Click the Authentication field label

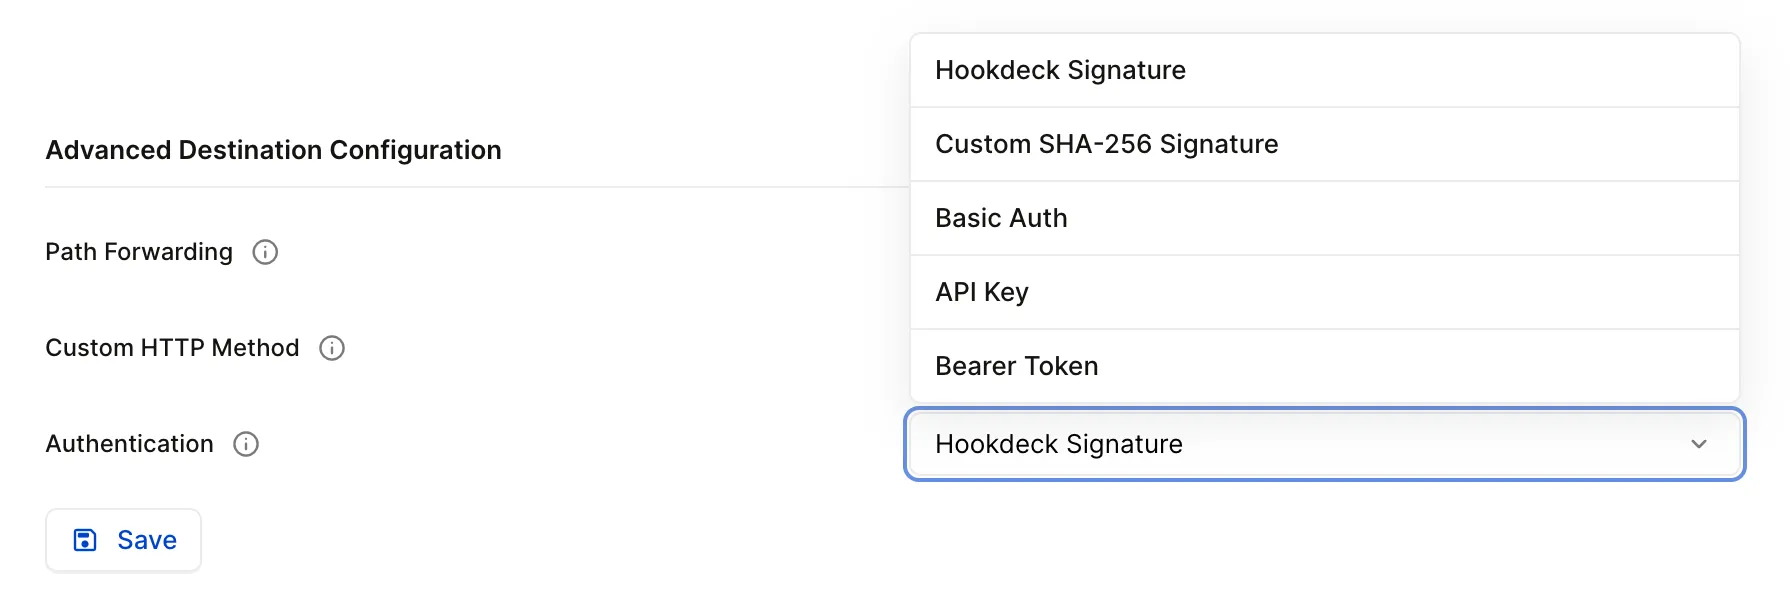point(128,444)
